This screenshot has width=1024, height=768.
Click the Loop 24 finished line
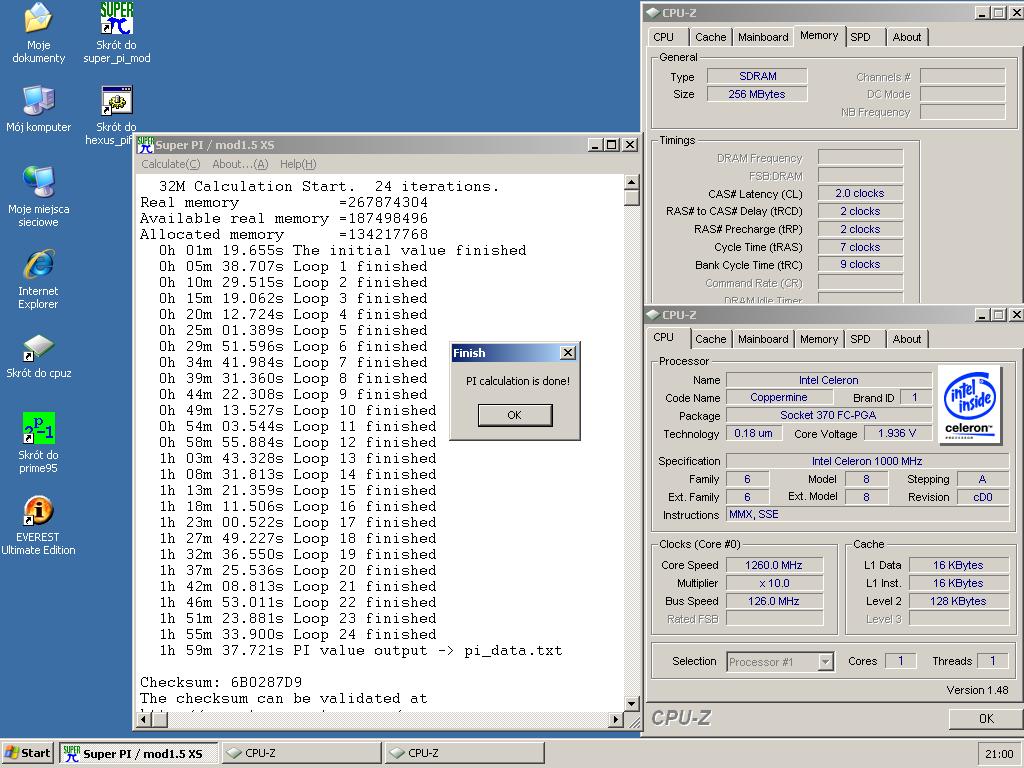point(298,634)
